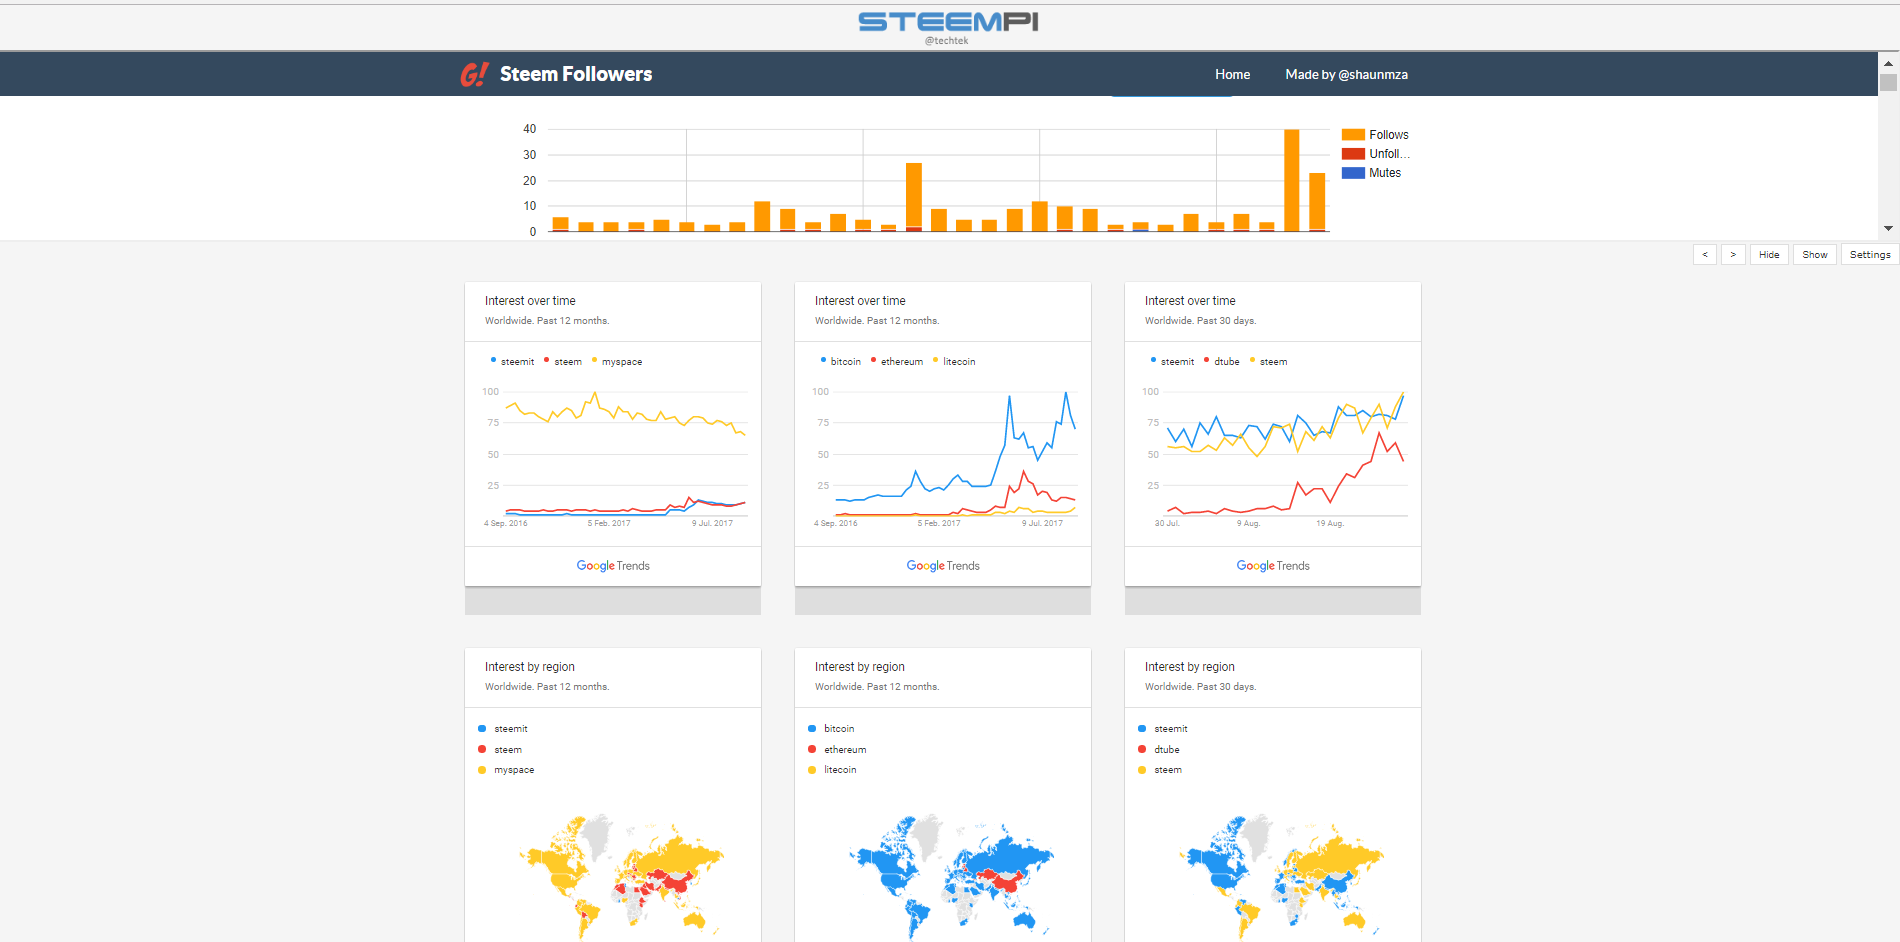Click Google Trends link under steemit/myspace chart
The image size is (1900, 942).
[x=613, y=566]
